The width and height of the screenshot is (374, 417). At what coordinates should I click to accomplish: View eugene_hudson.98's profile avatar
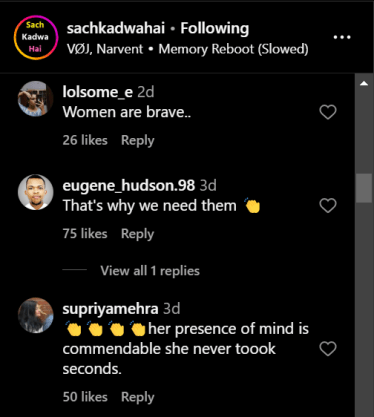(36, 192)
